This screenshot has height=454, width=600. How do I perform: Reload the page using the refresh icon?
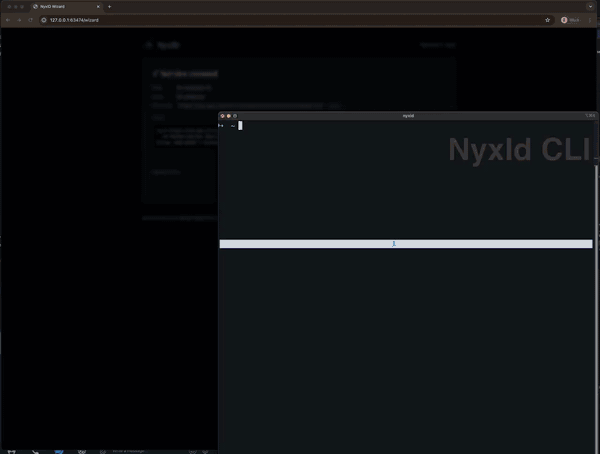tap(30, 20)
